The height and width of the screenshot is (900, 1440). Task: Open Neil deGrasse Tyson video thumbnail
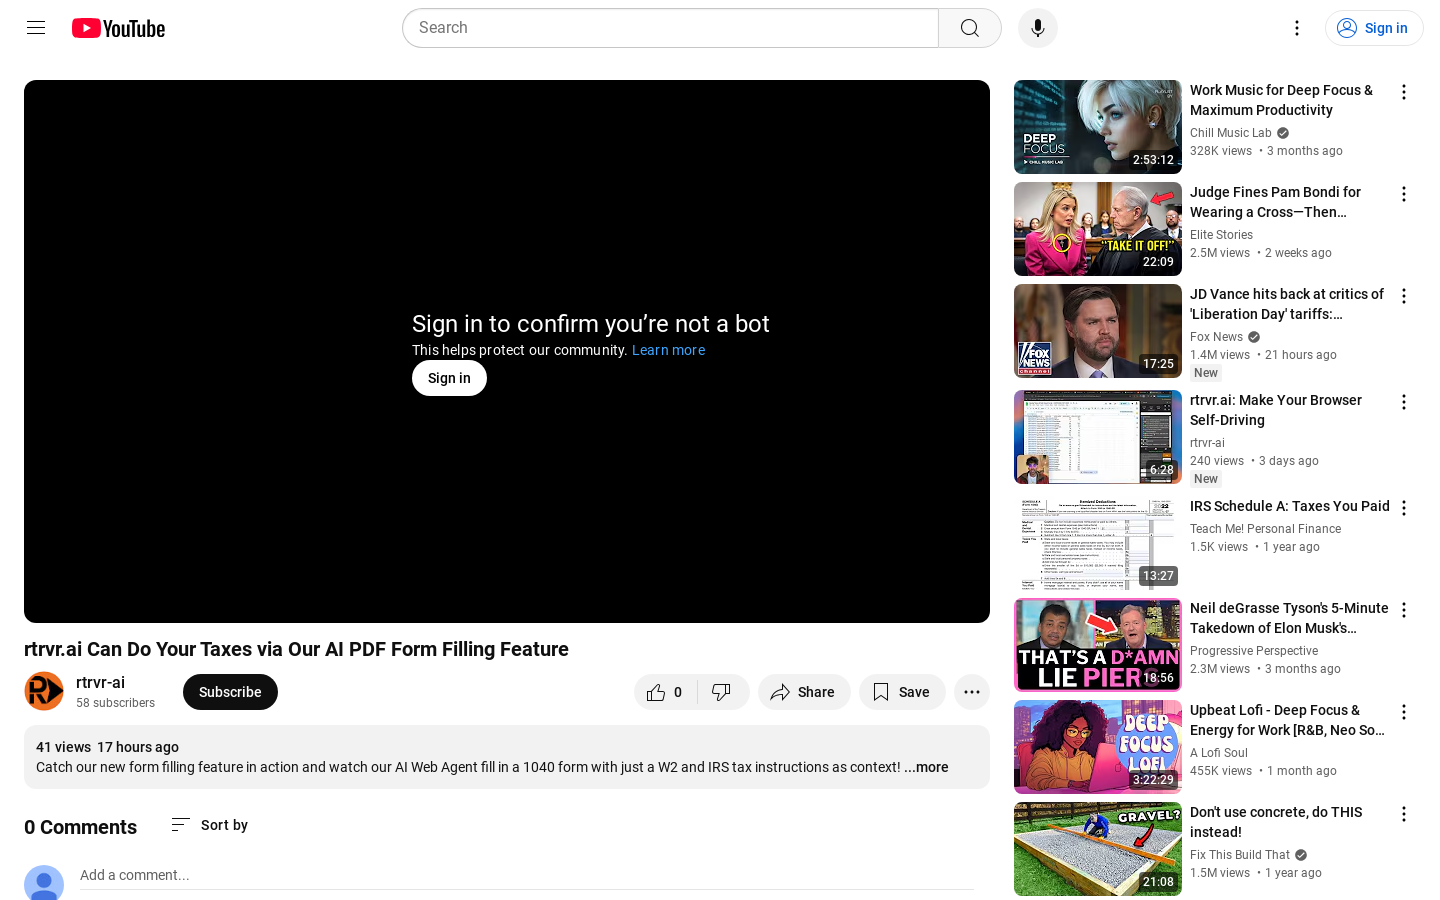tap(1098, 645)
